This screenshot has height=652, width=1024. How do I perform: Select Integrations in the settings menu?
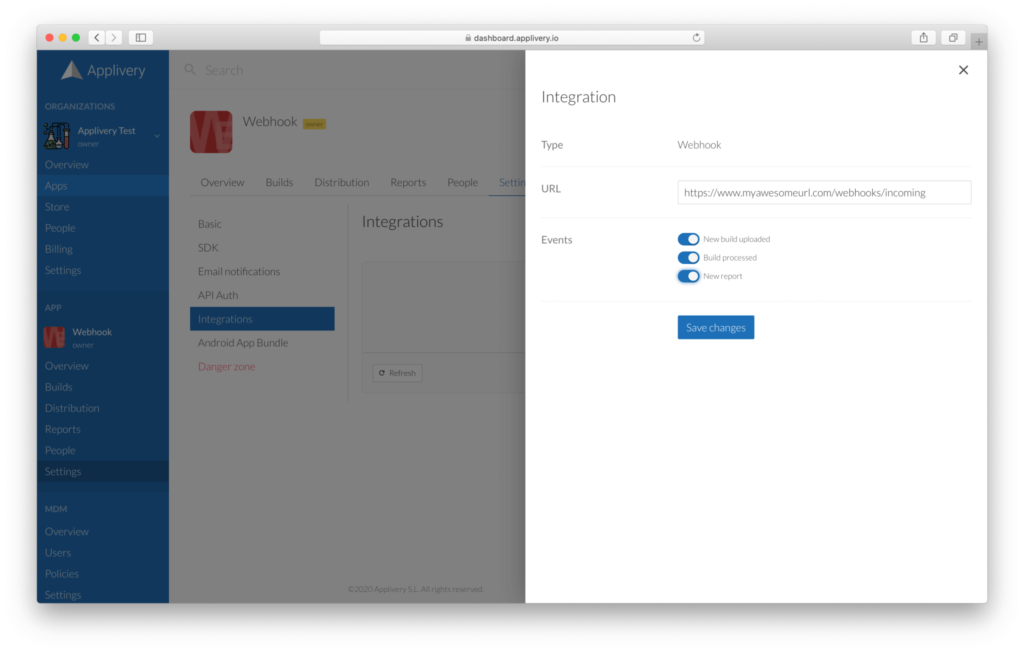(262, 319)
